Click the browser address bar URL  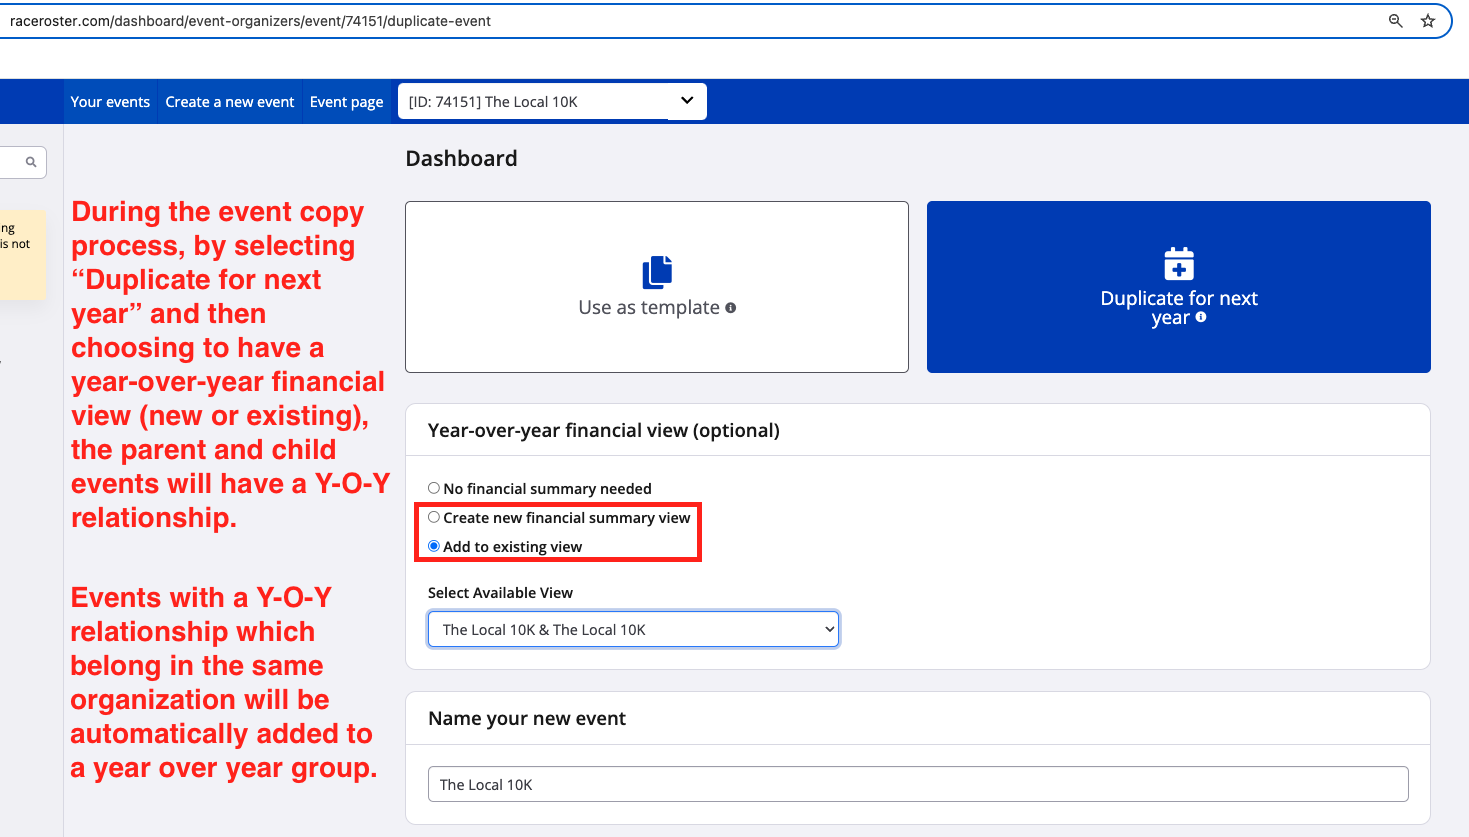250,21
